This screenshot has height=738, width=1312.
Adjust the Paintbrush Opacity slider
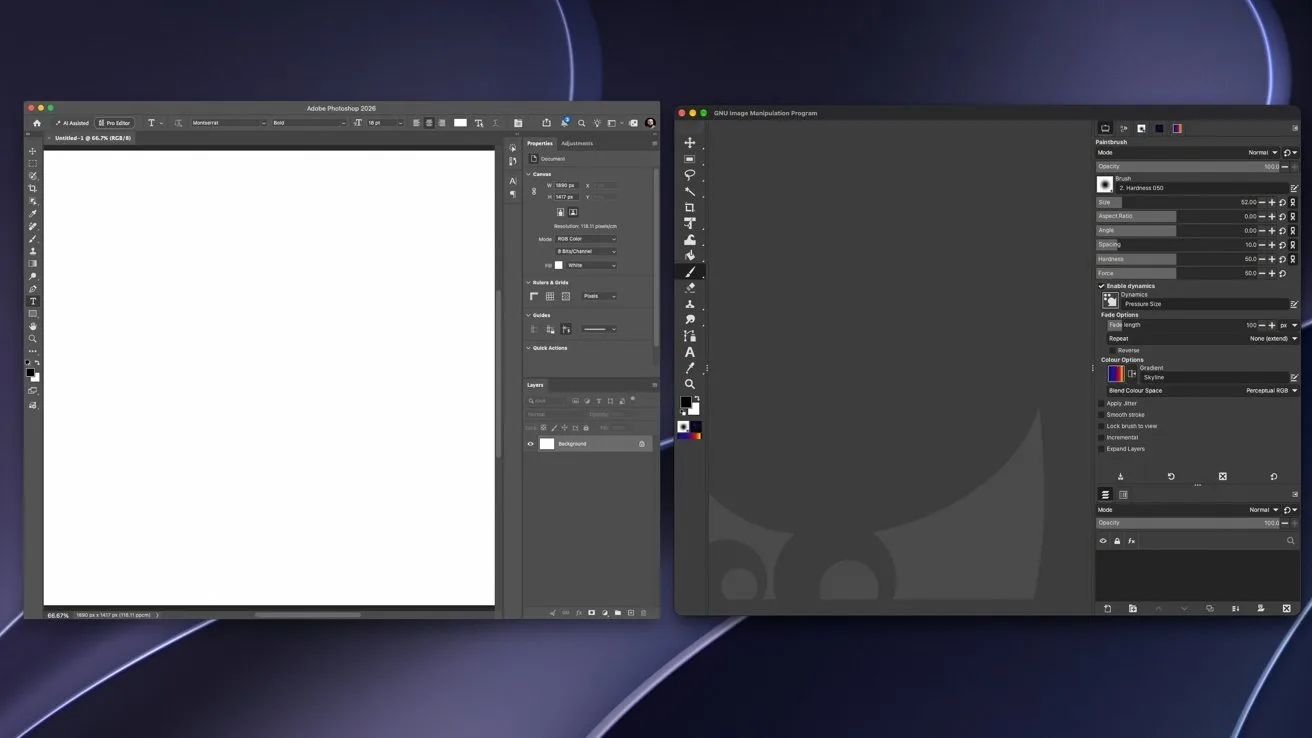[x=1189, y=167]
